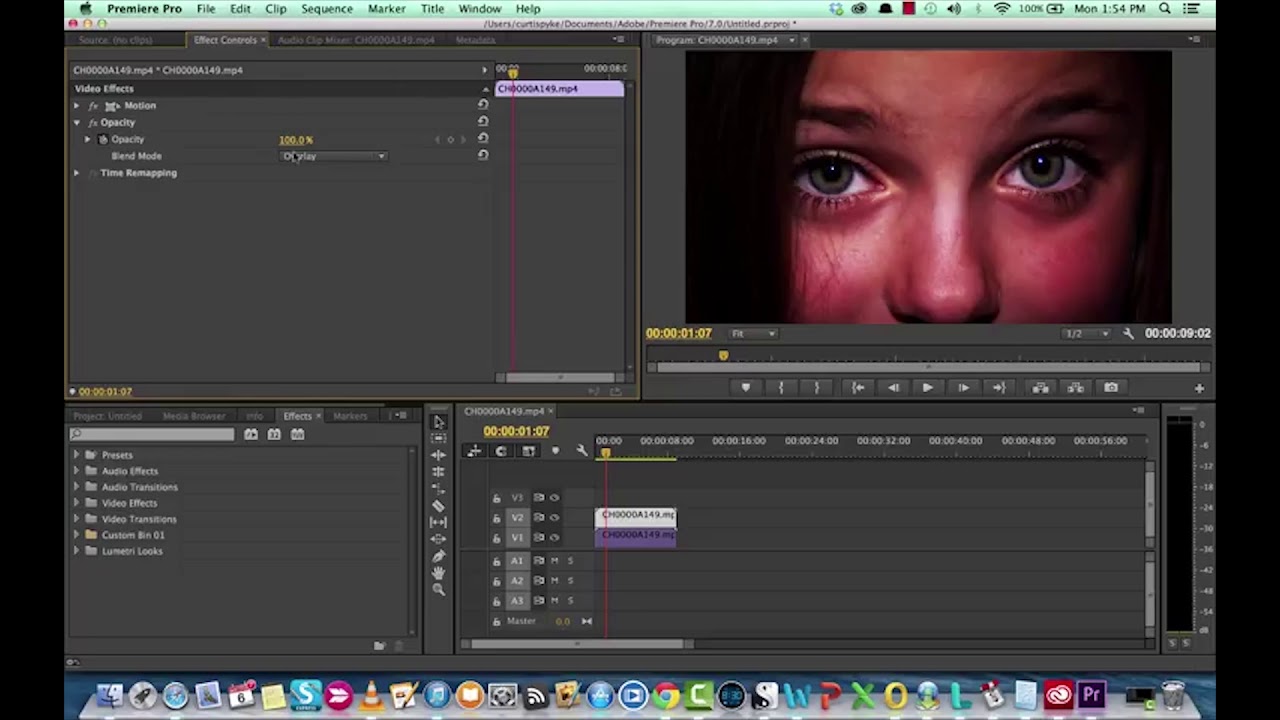The height and width of the screenshot is (720, 1280).
Task: Select the Razor tool in the tools panel
Action: pos(438,505)
